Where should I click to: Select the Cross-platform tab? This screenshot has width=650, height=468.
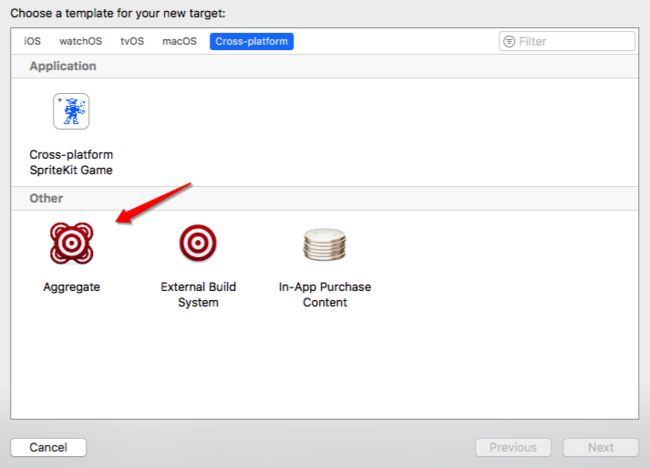pos(252,41)
